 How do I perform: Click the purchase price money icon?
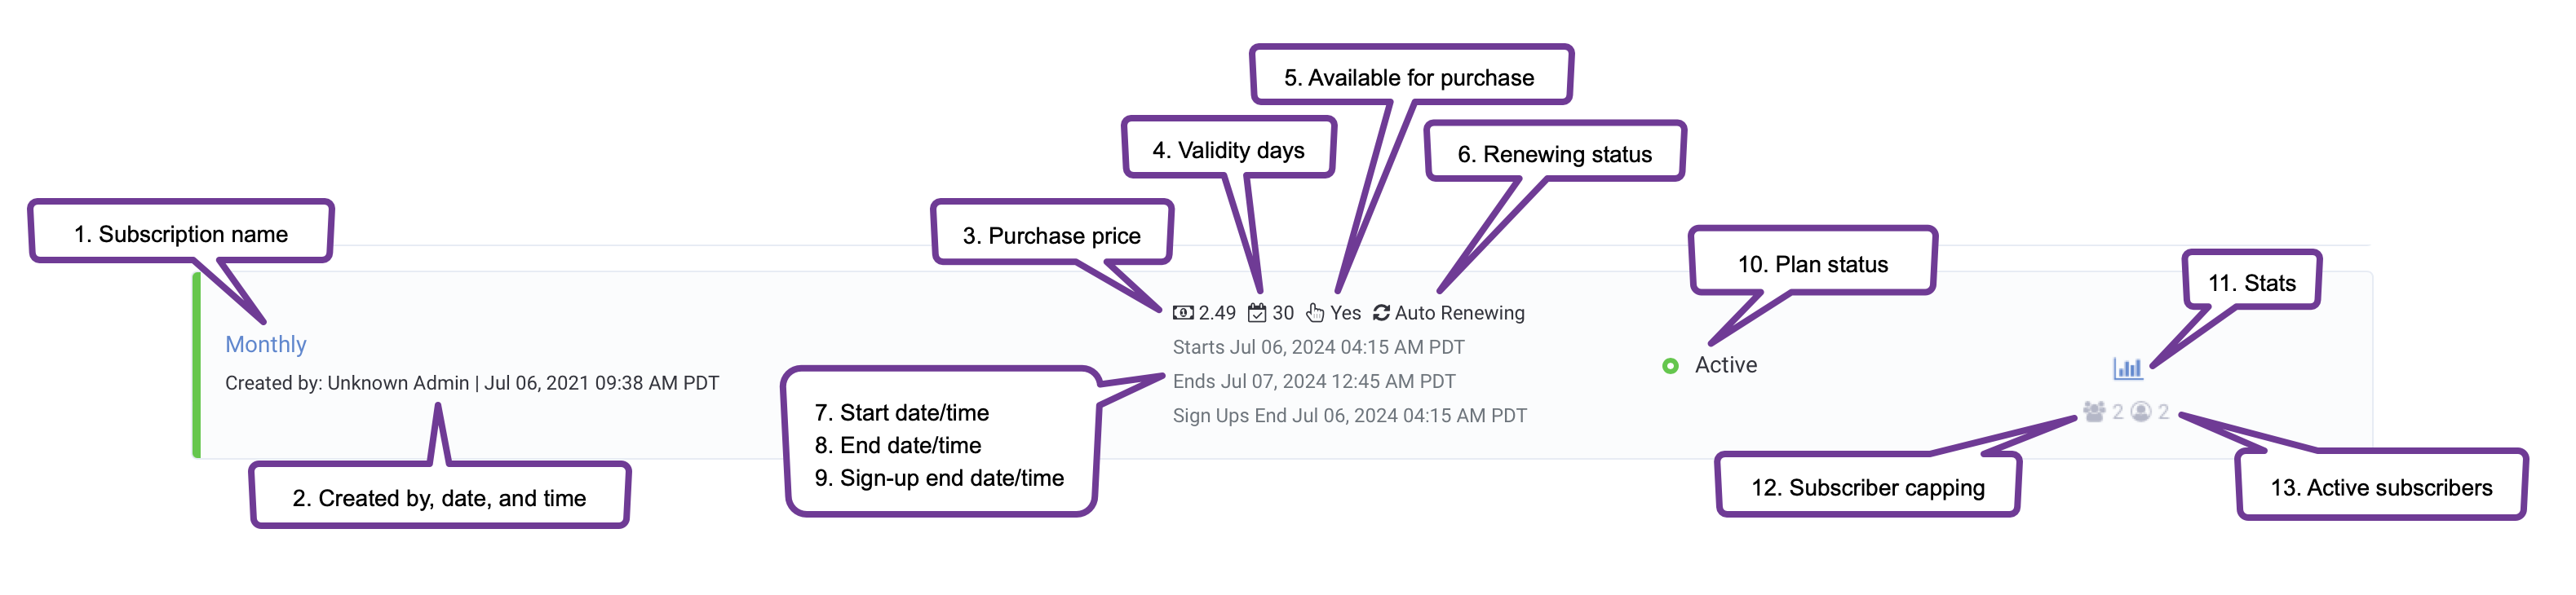tap(1183, 313)
